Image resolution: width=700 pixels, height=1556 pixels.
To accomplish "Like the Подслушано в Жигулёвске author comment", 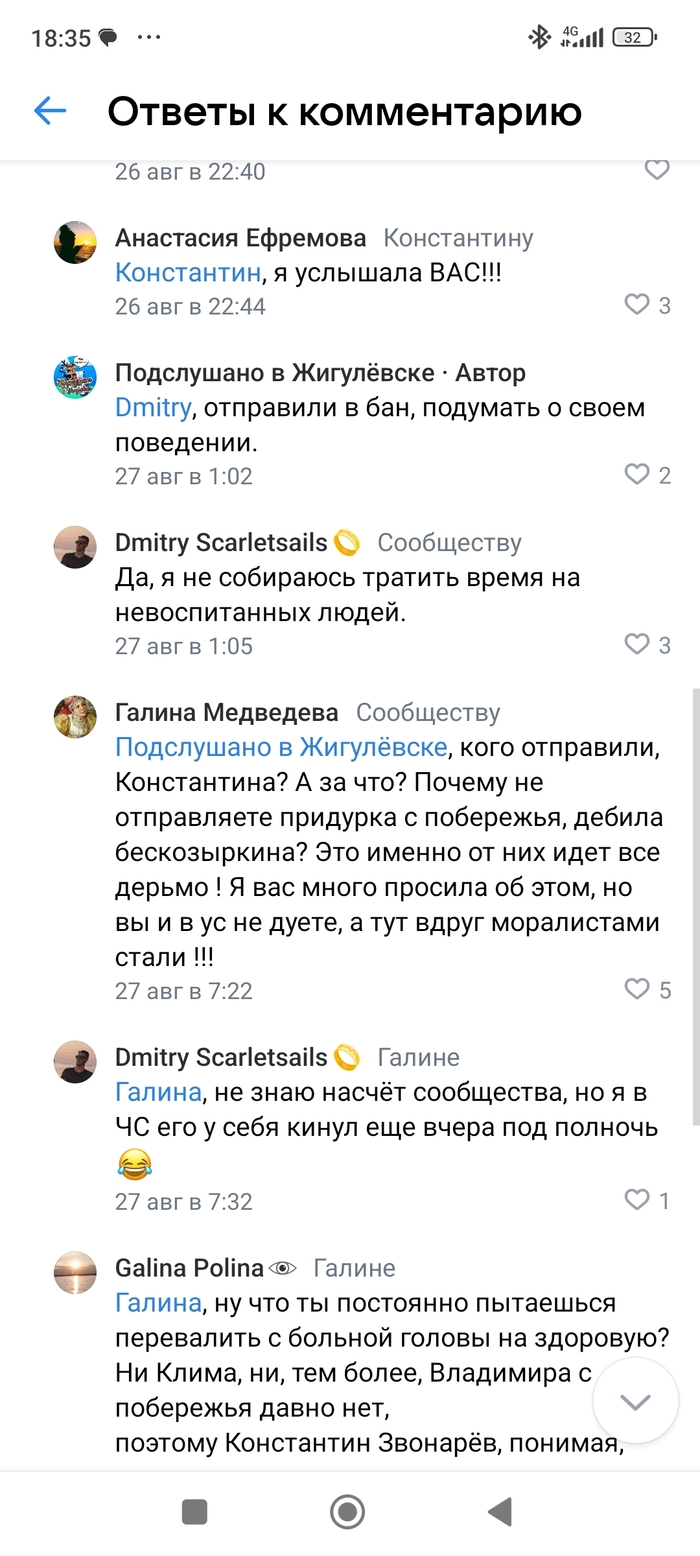I will click(637, 475).
